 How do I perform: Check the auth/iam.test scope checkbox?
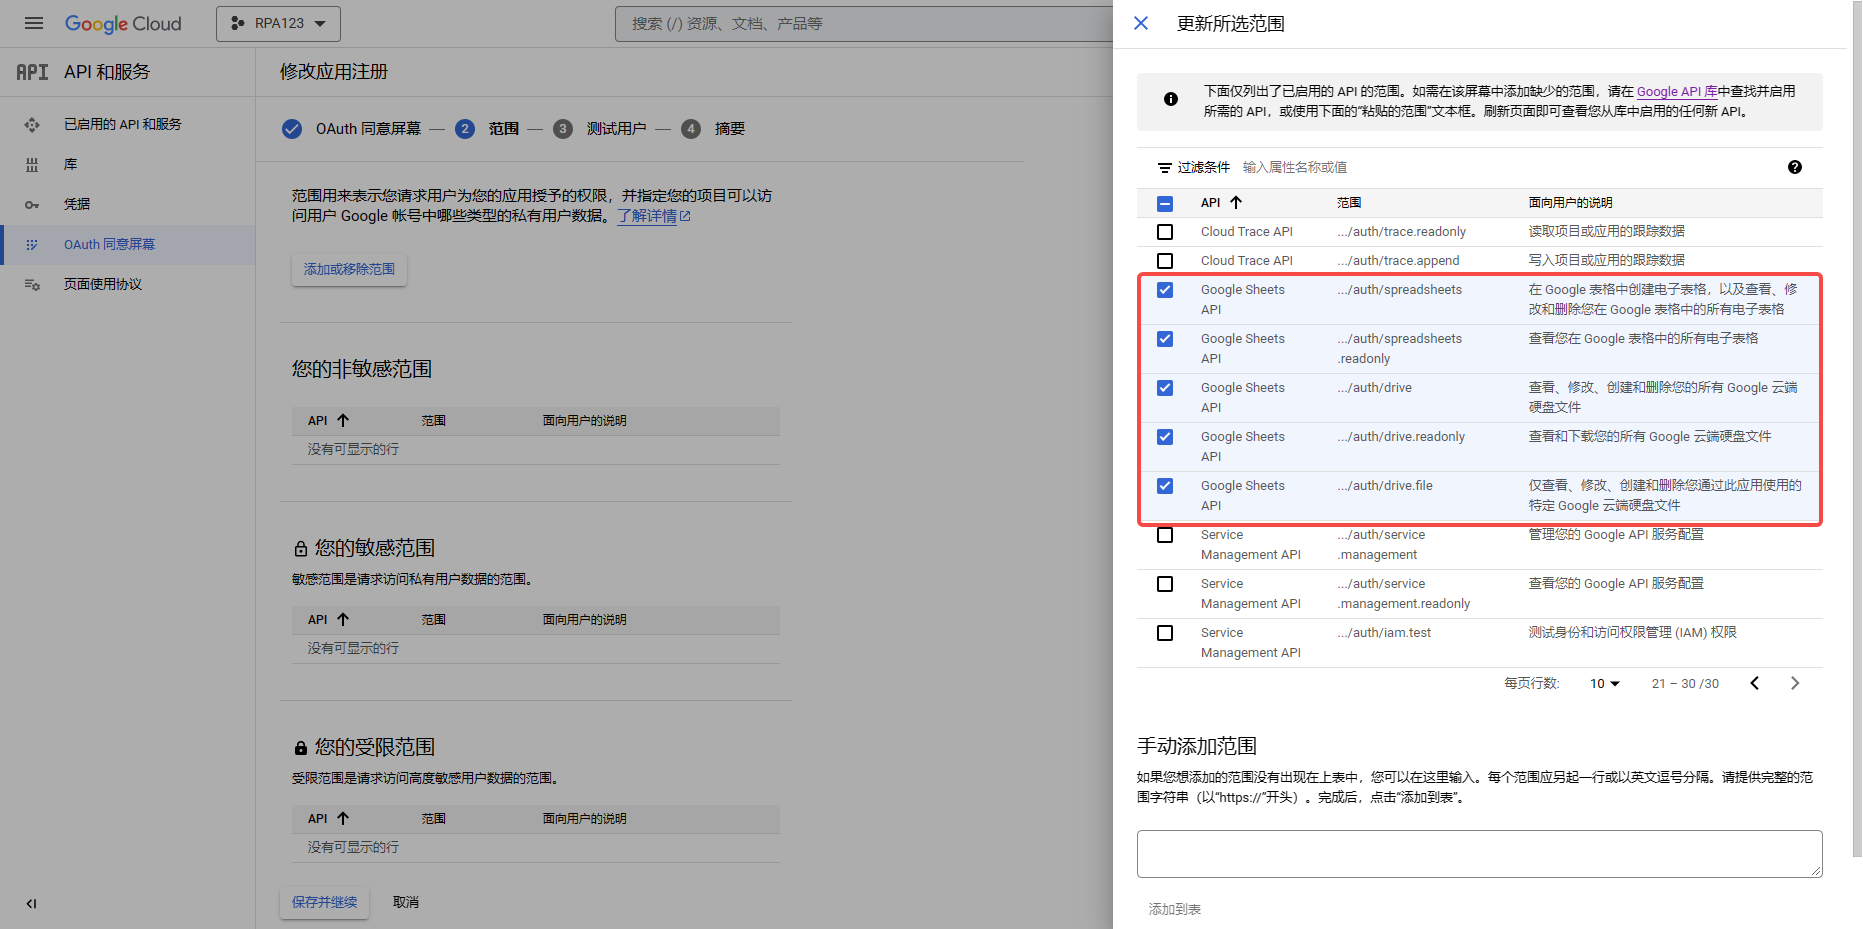(x=1165, y=633)
